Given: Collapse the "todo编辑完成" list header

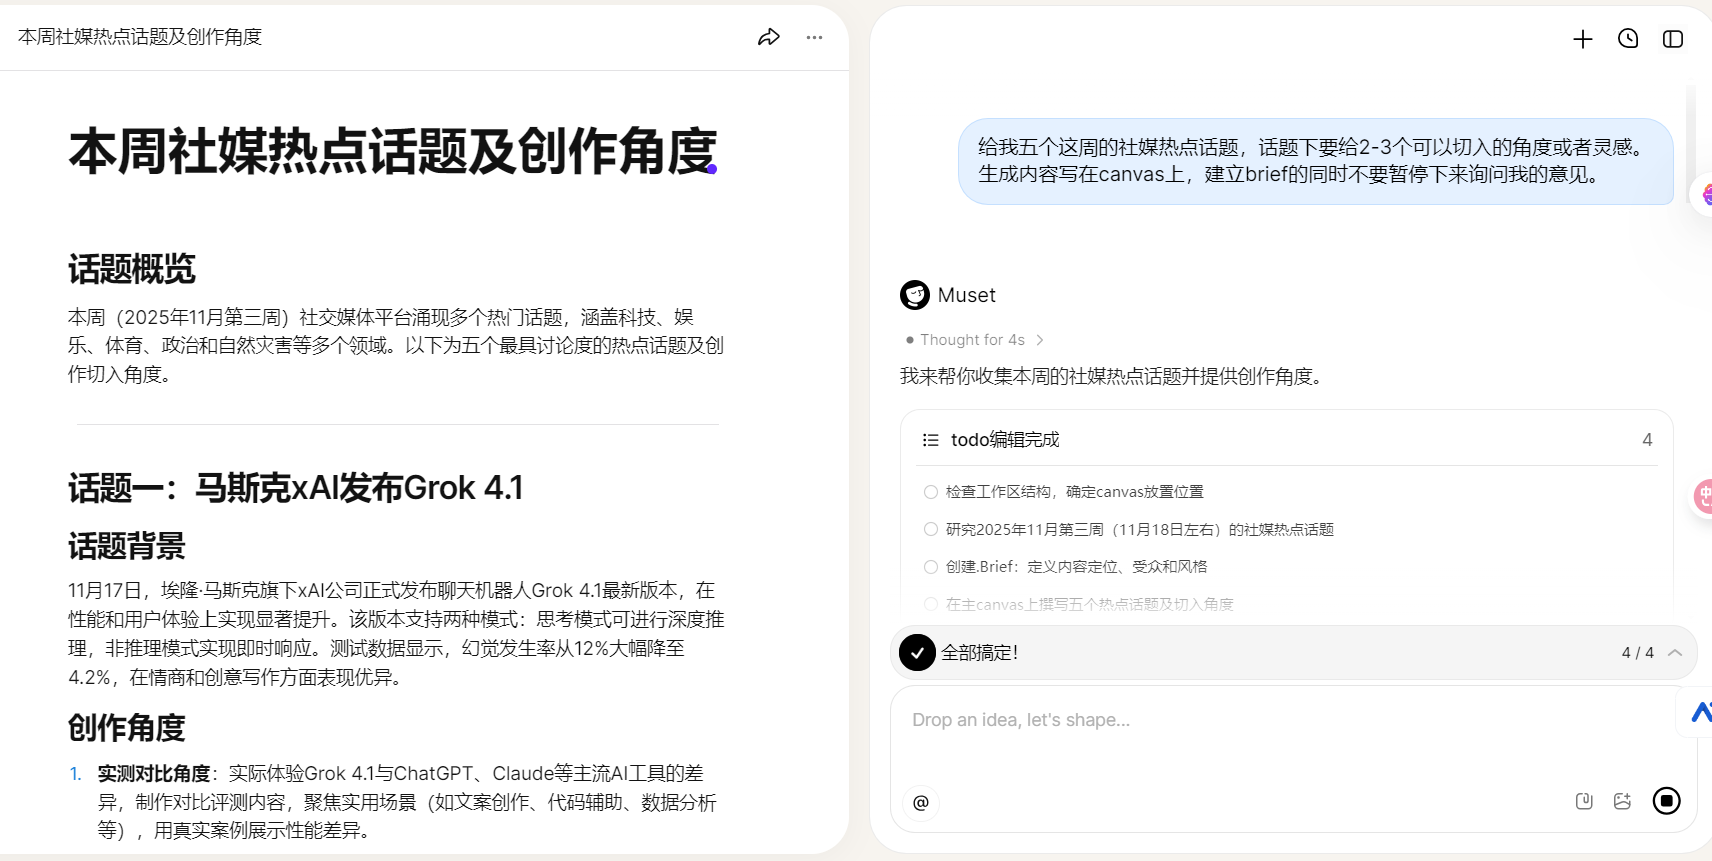Looking at the screenshot, I should click(1004, 440).
